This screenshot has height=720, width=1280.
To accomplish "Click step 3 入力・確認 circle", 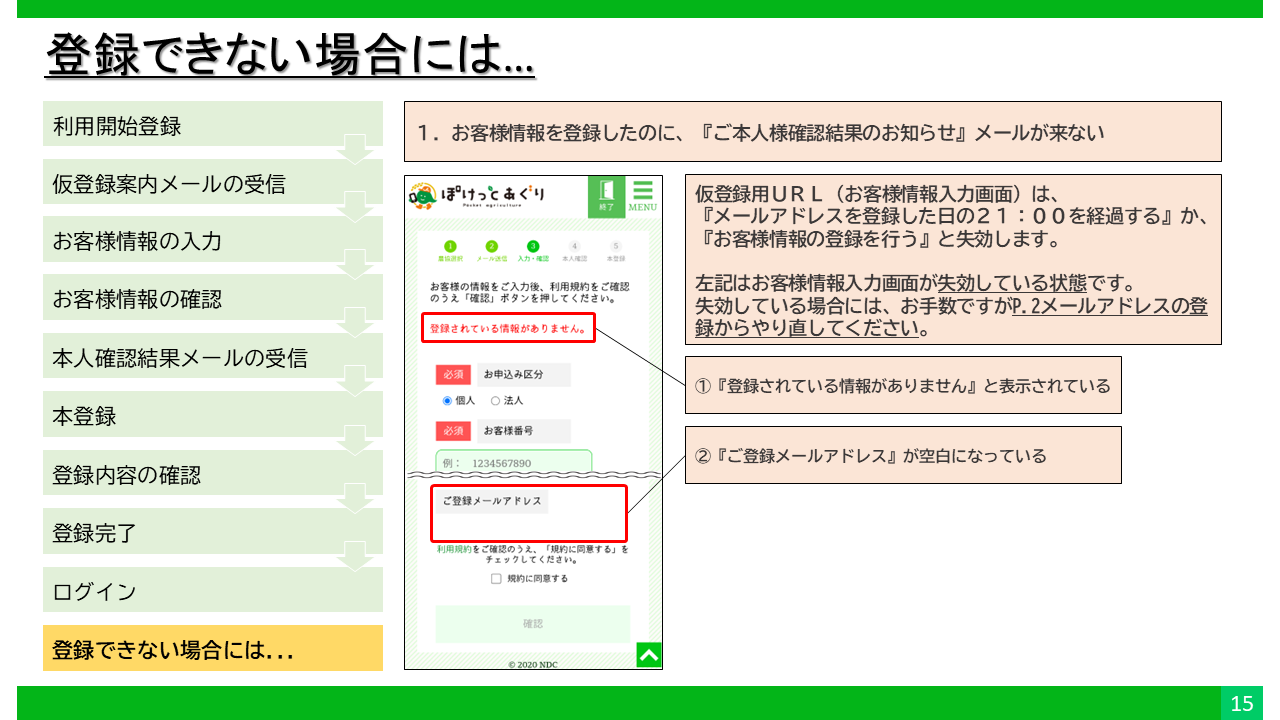I will point(533,246).
